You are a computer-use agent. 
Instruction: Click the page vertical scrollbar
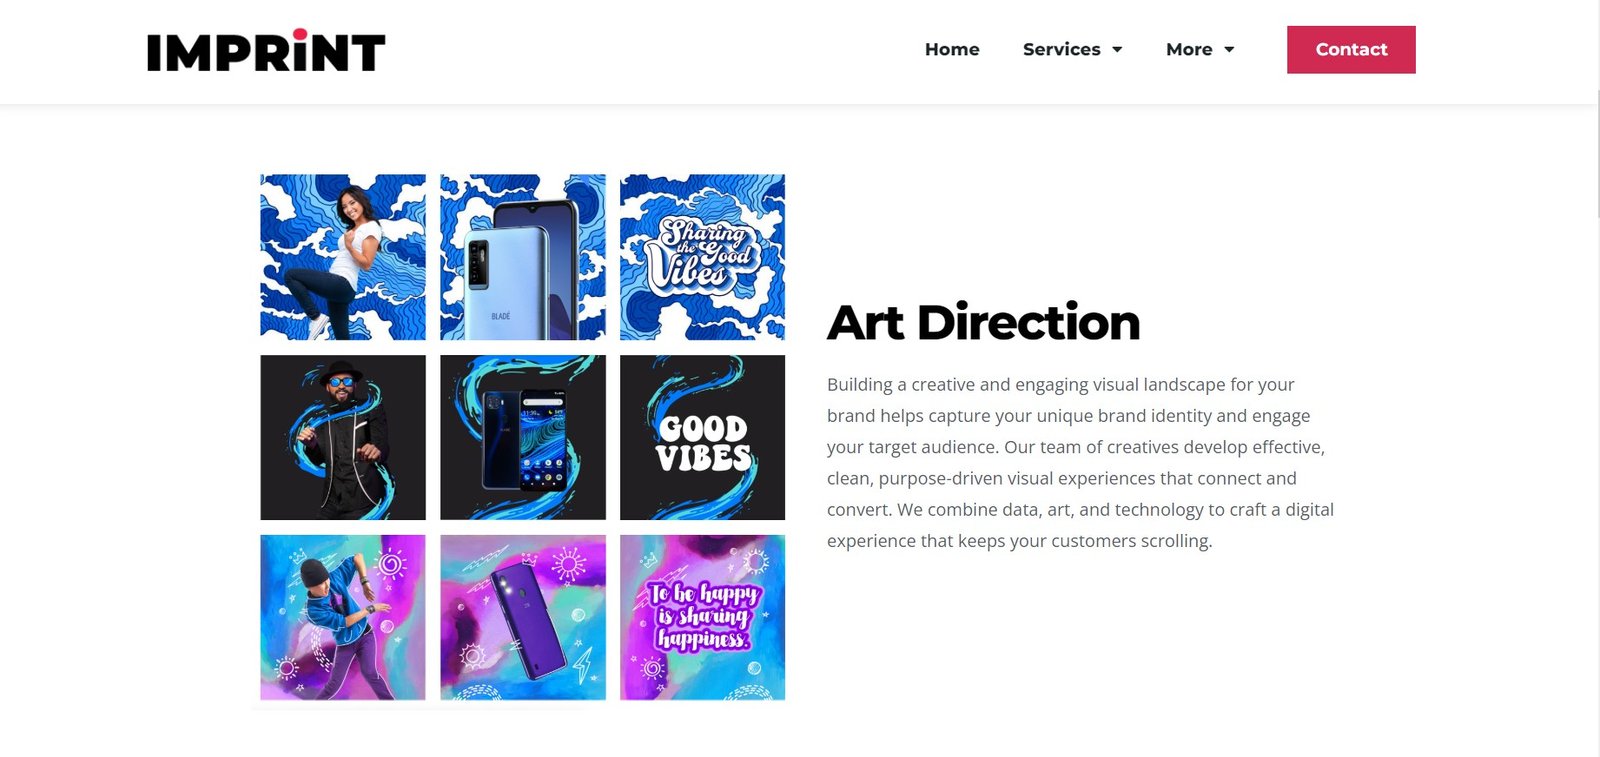point(1596,150)
